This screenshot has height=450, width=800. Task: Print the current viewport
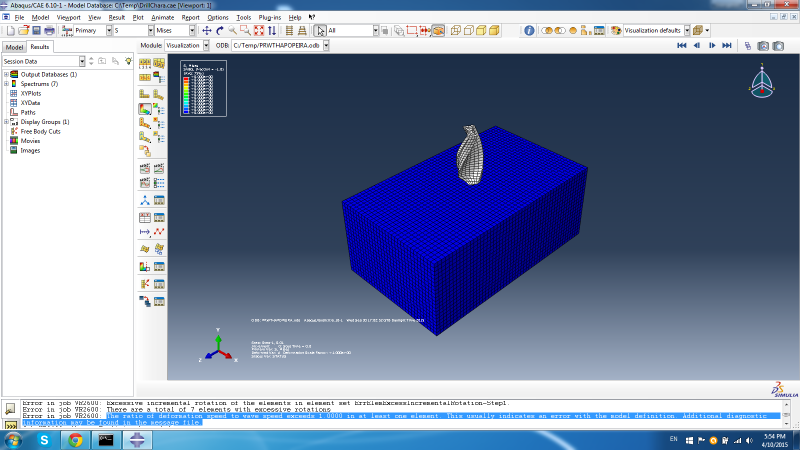[x=49, y=31]
